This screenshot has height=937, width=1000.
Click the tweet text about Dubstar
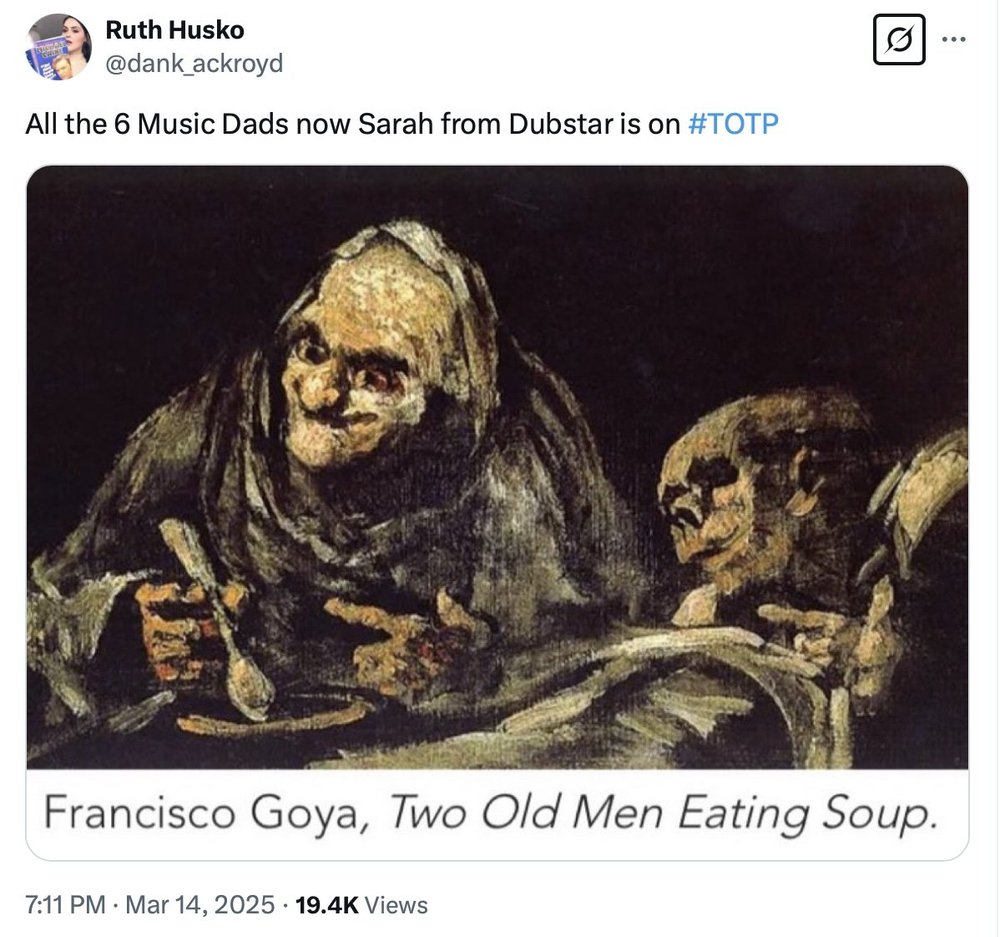(402, 124)
